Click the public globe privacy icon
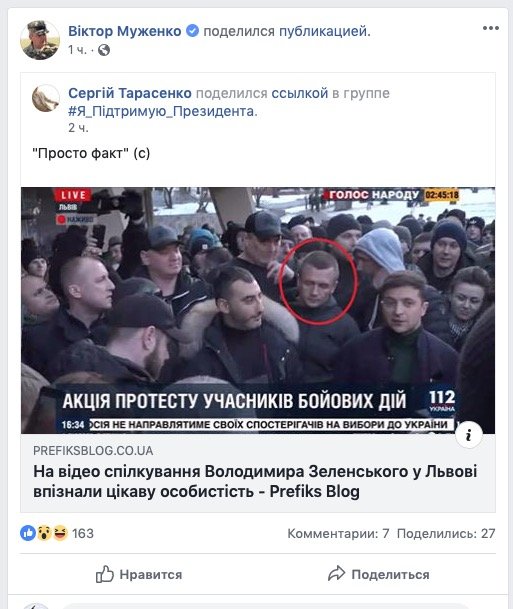The width and height of the screenshot is (513, 609). click(x=104, y=50)
